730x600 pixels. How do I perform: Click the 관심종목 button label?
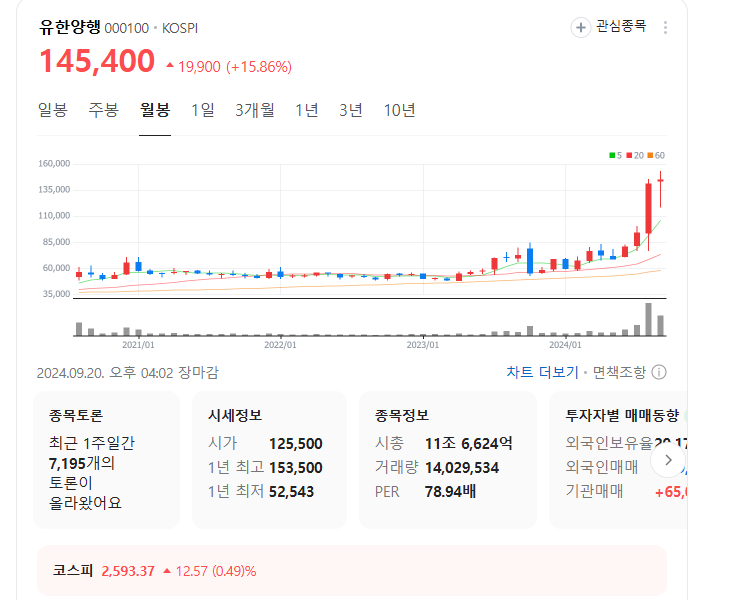621,26
